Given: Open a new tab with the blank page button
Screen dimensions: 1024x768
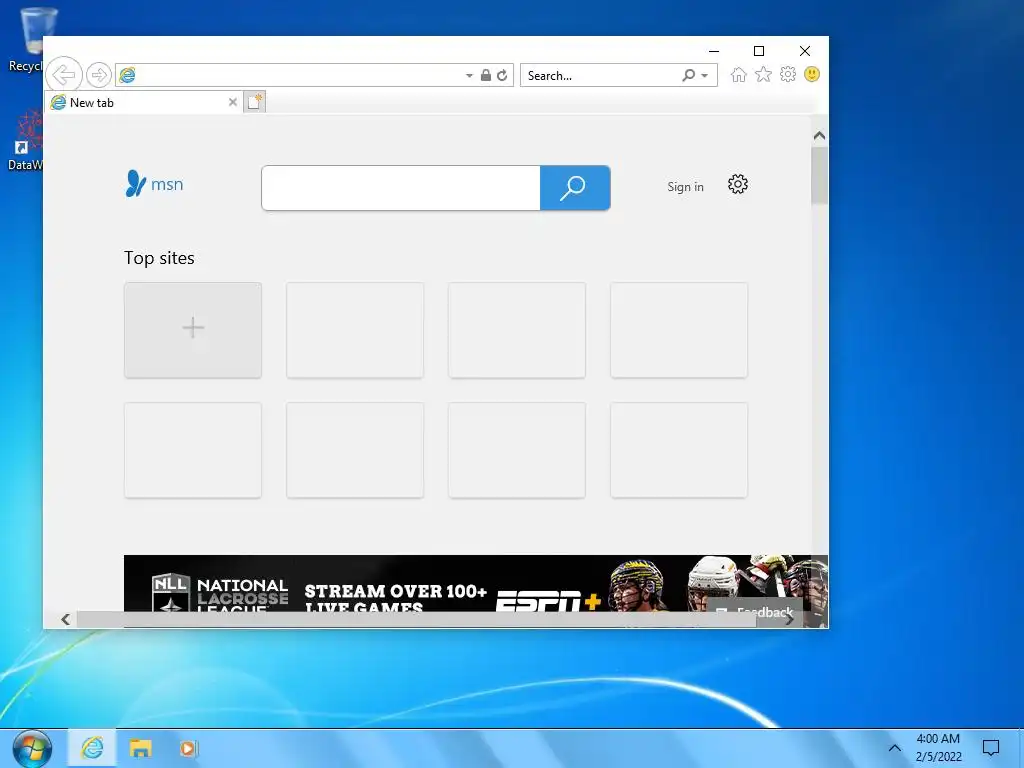Looking at the screenshot, I should pyautogui.click(x=255, y=102).
